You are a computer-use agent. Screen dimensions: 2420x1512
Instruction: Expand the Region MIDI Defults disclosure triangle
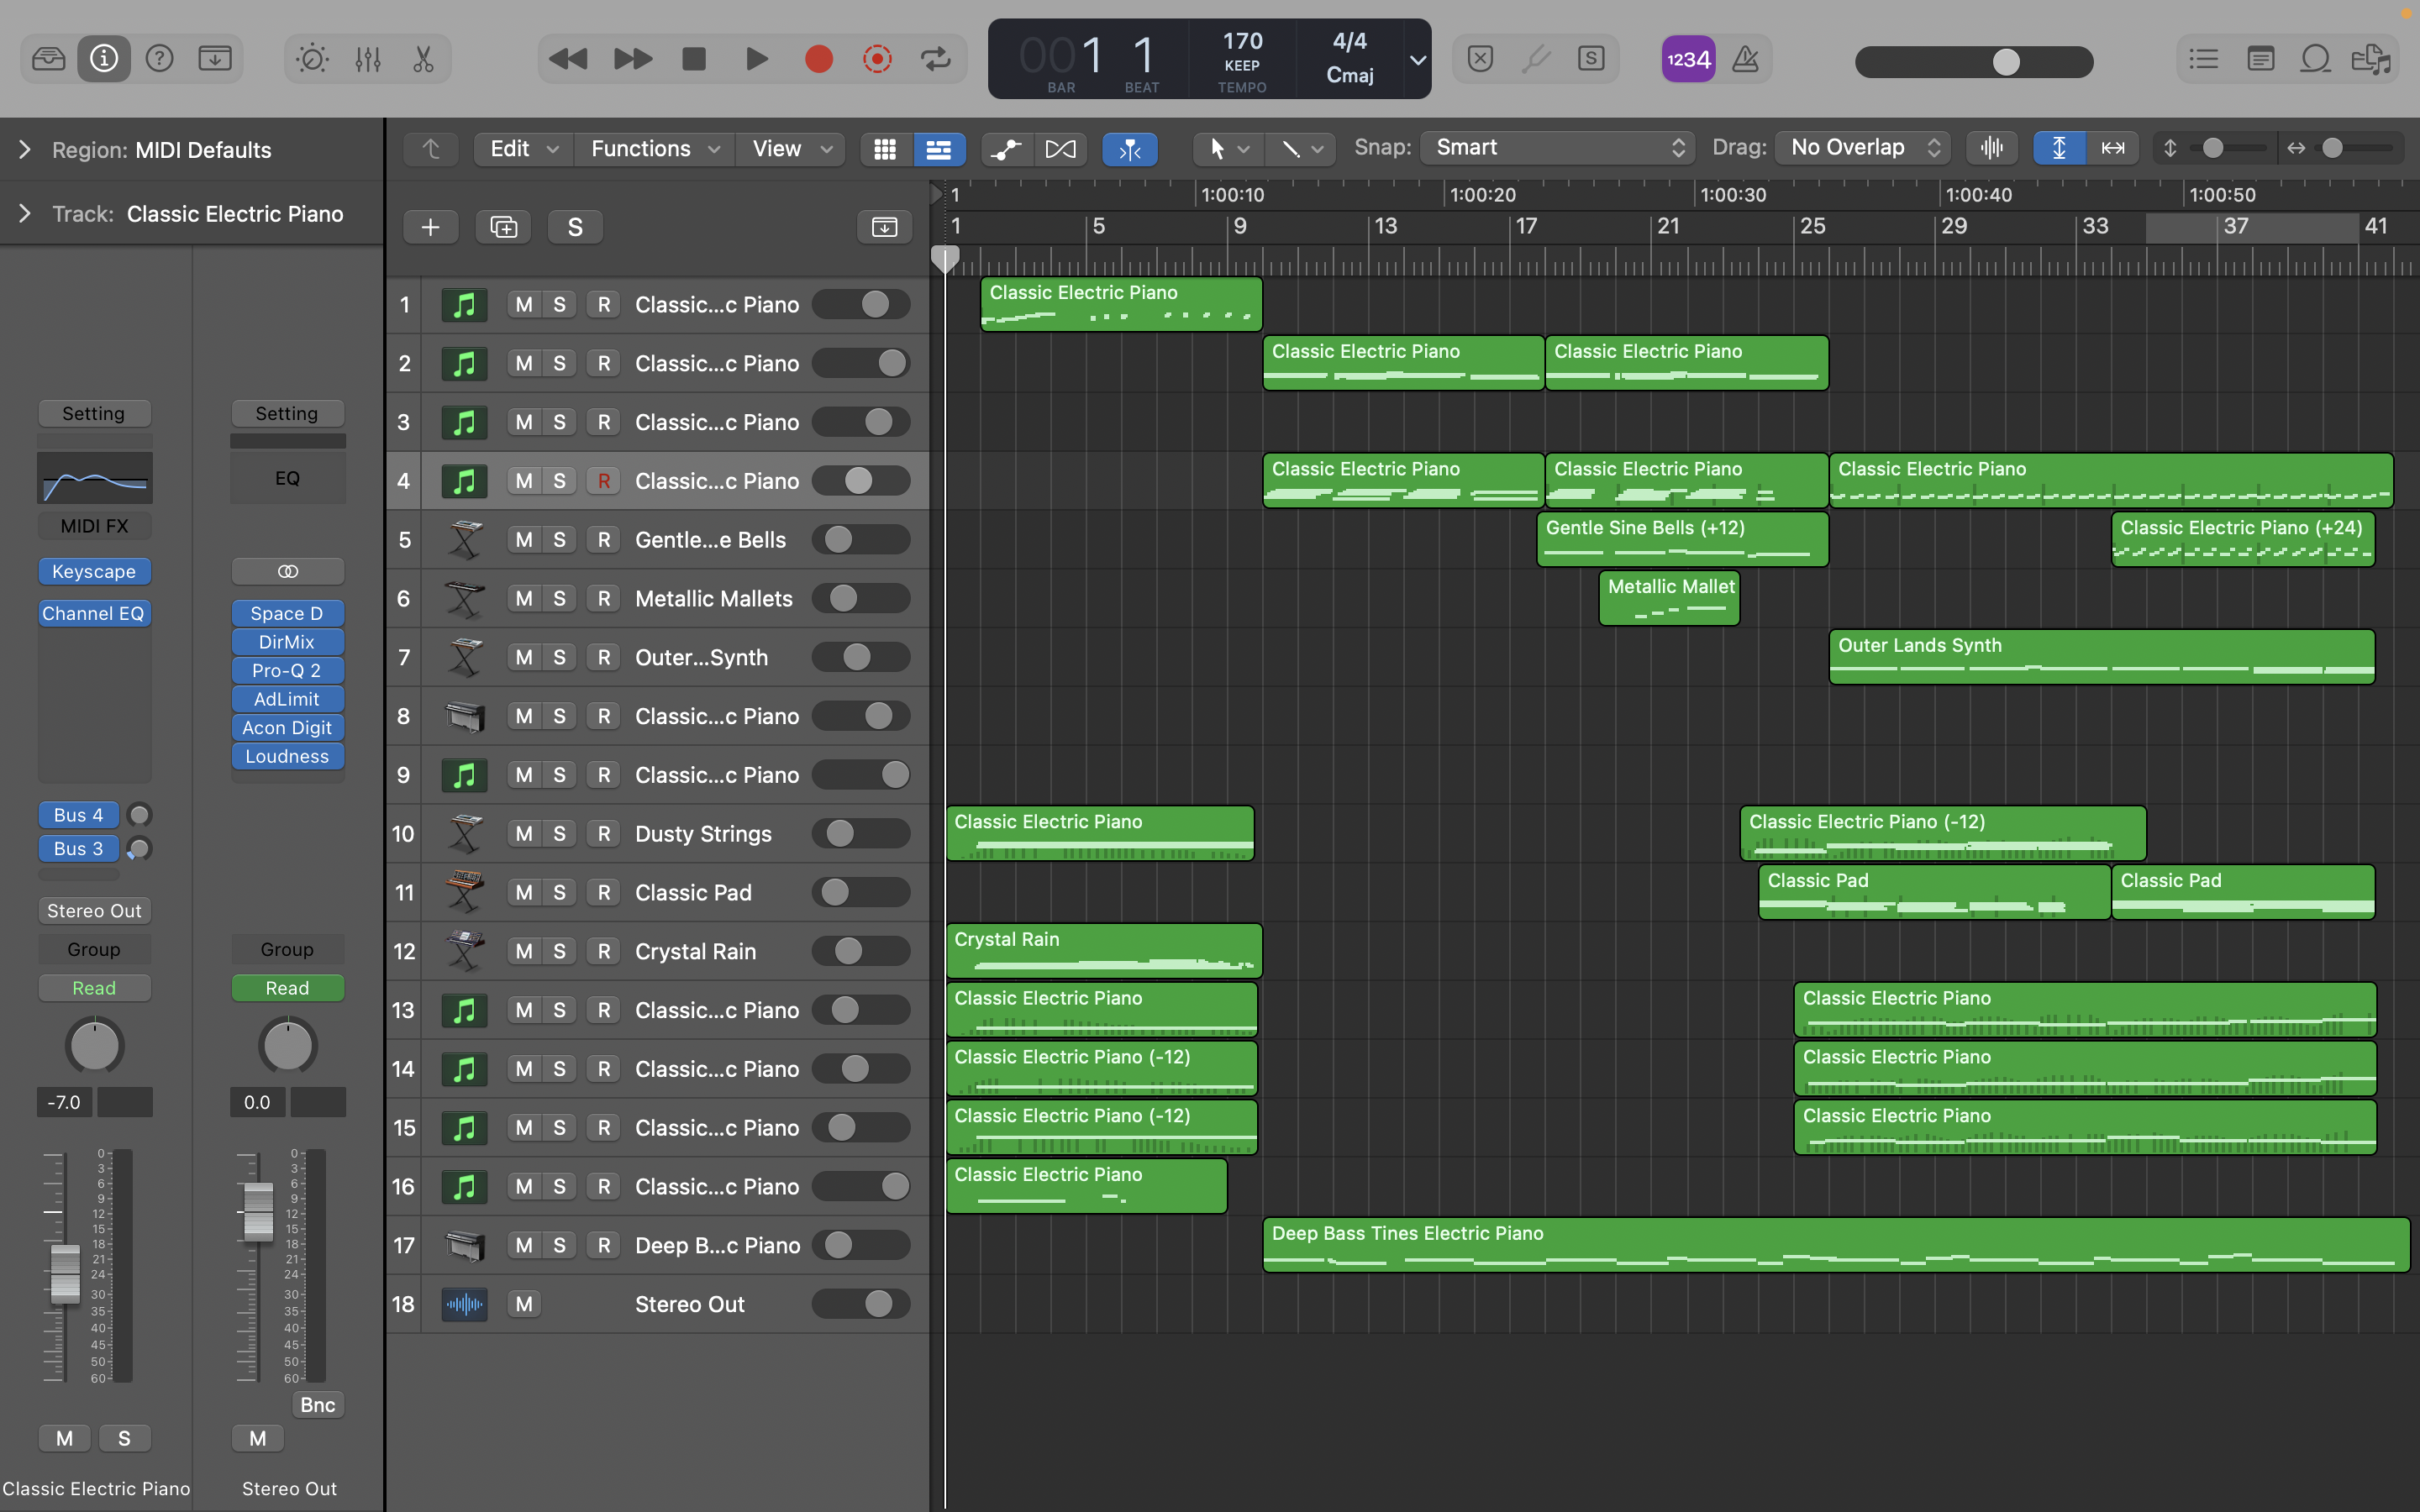coord(25,150)
